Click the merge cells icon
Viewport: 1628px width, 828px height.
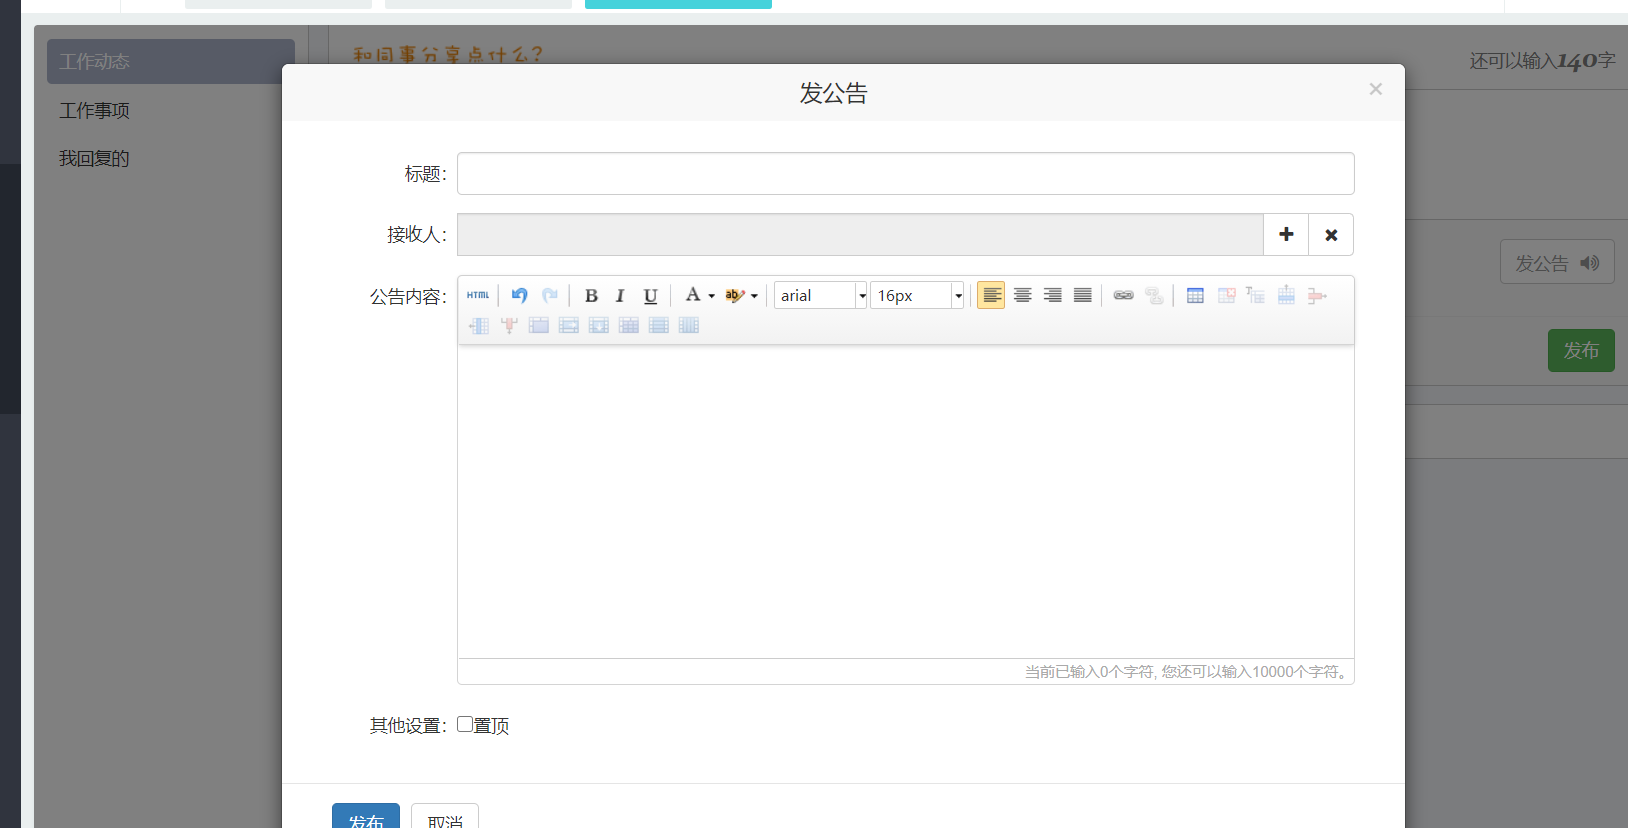[x=539, y=325]
